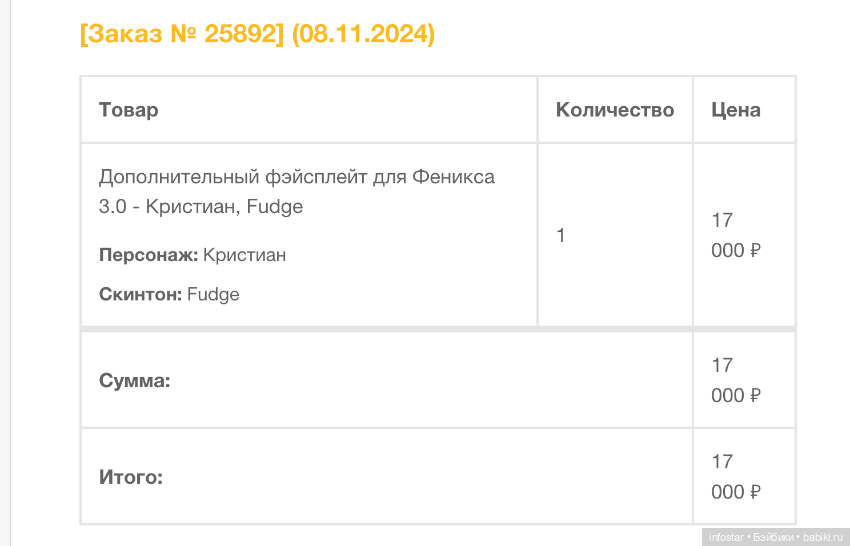The height and width of the screenshot is (546, 850).
Task: Click the Количество column header
Action: (x=615, y=110)
